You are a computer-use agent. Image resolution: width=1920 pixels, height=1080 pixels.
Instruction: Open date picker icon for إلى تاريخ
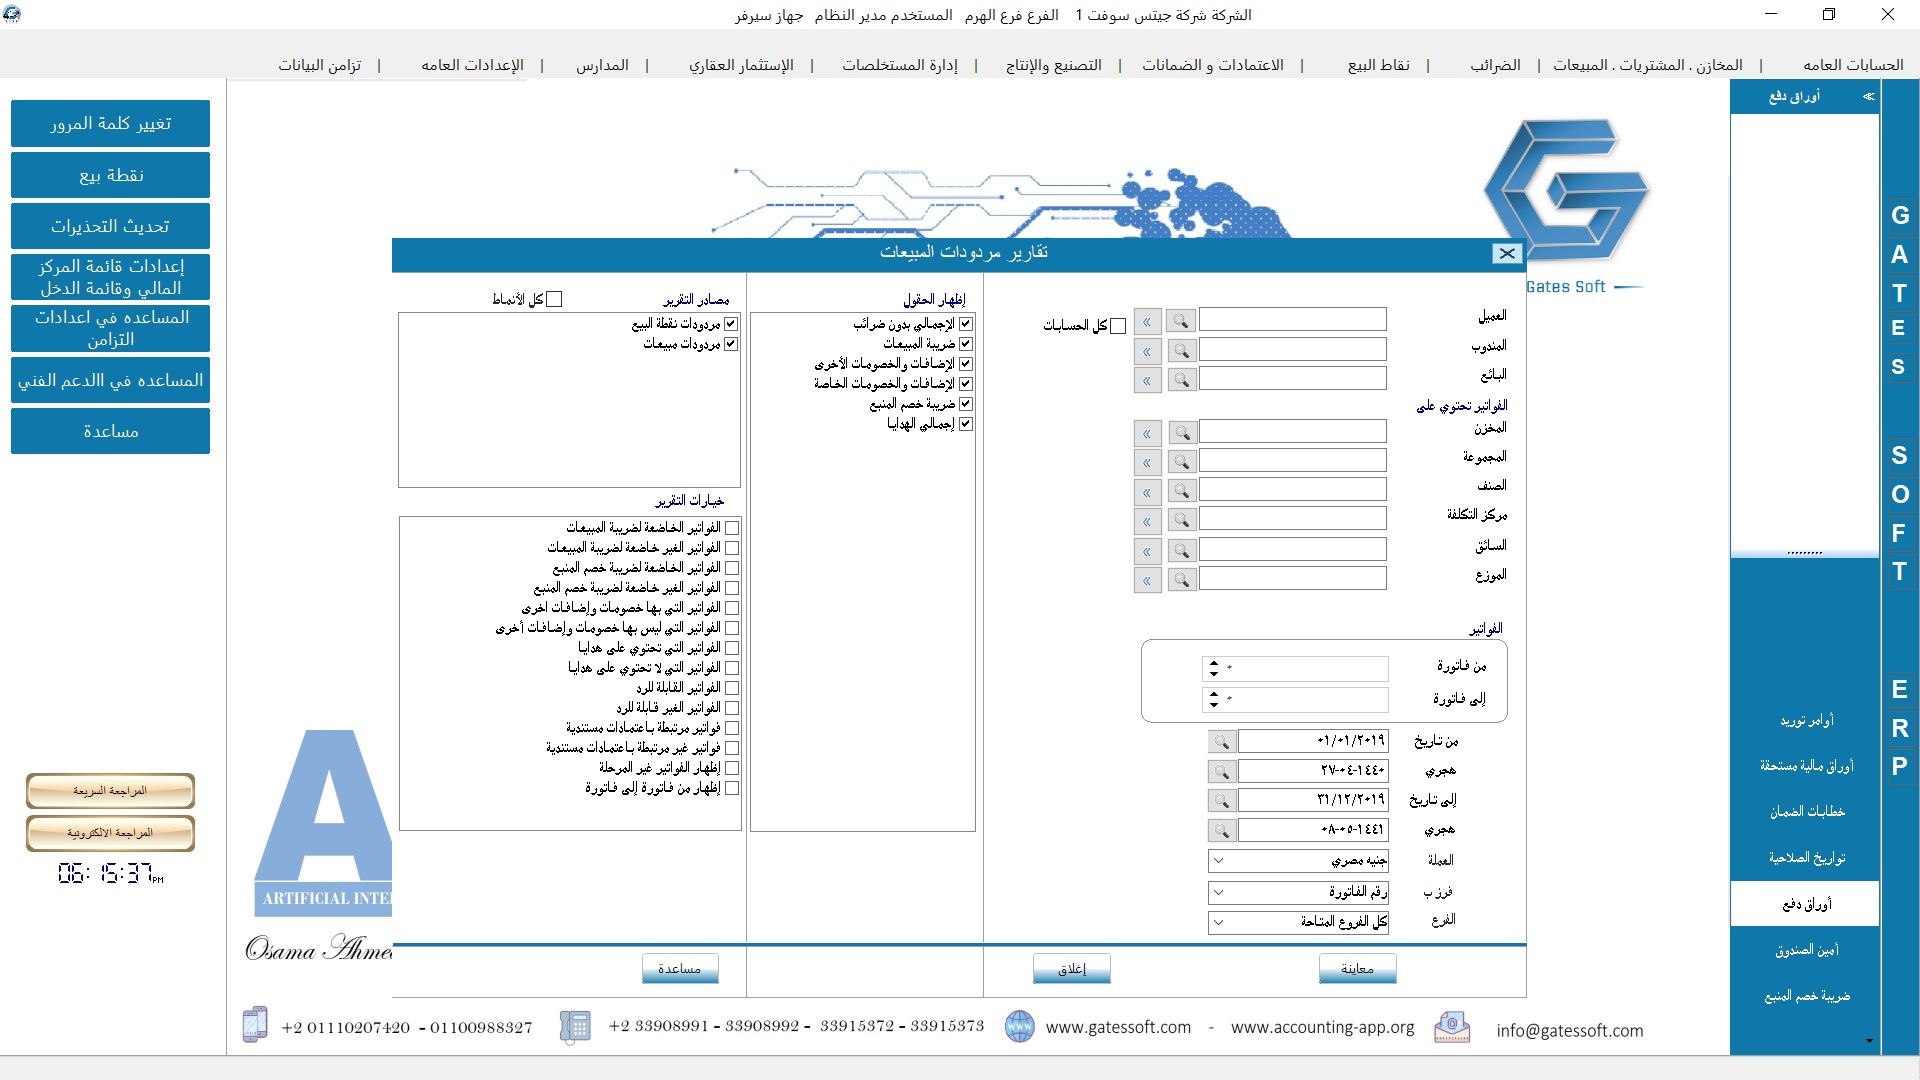pyautogui.click(x=1221, y=800)
